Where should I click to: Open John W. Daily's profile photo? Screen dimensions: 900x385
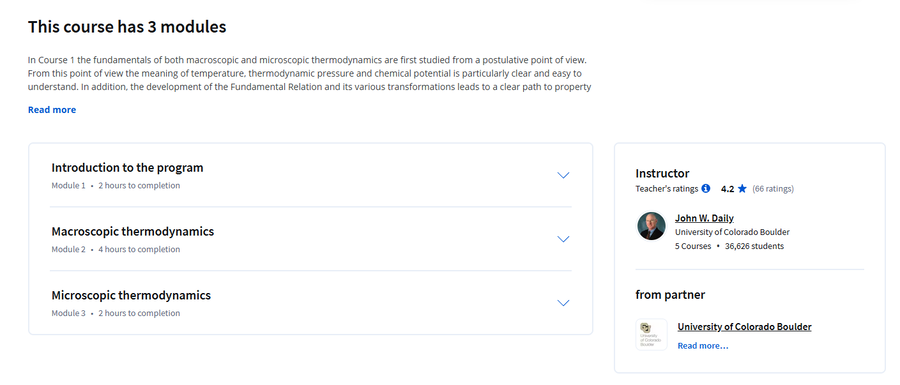(x=651, y=226)
